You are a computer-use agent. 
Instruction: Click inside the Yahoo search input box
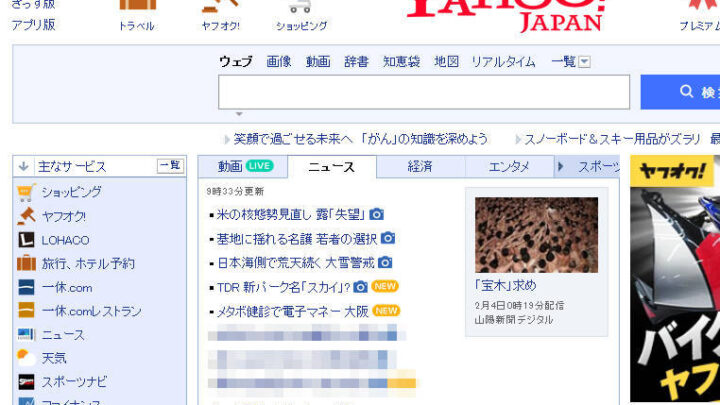coord(424,92)
